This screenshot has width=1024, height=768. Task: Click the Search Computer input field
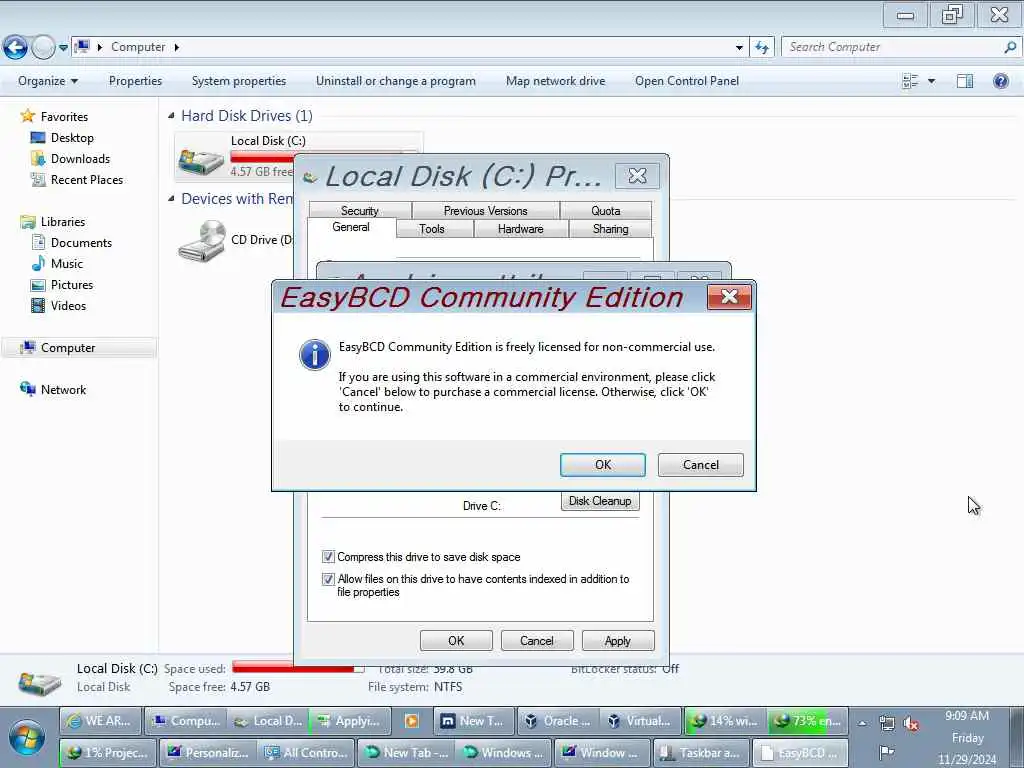(892, 47)
